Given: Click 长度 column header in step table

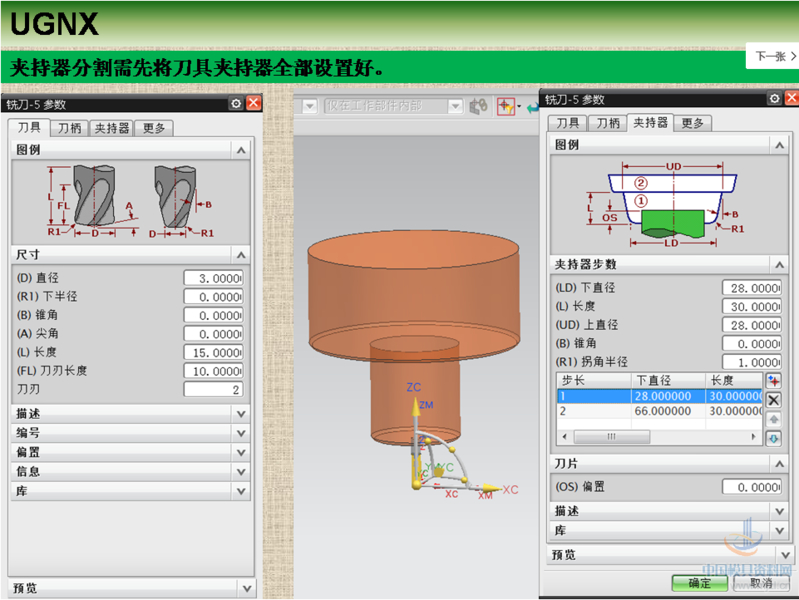Looking at the screenshot, I should (x=734, y=380).
